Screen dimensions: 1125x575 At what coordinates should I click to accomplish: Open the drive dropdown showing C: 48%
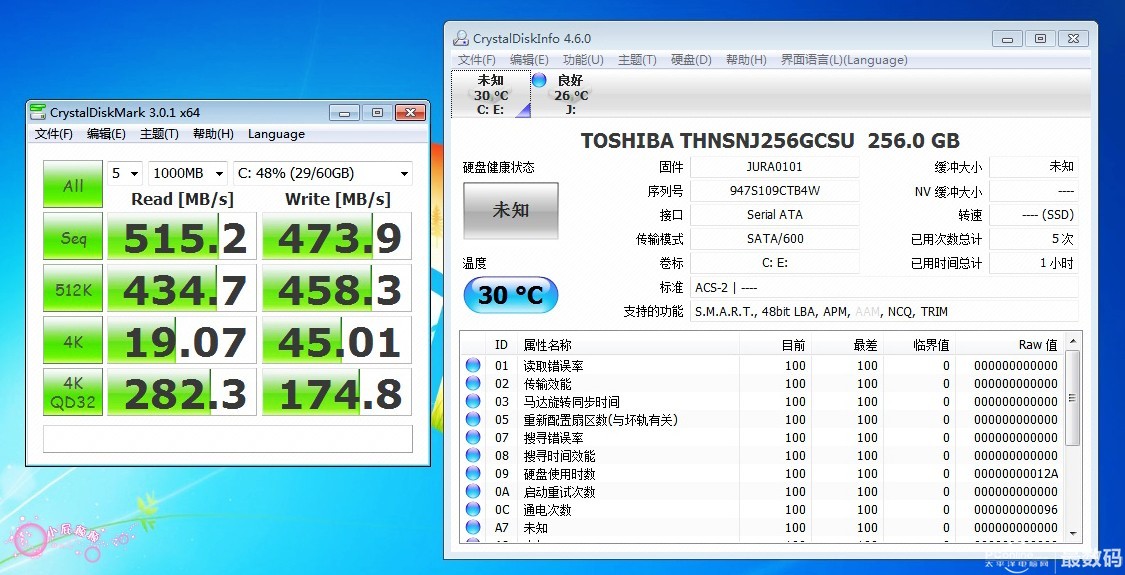323,173
